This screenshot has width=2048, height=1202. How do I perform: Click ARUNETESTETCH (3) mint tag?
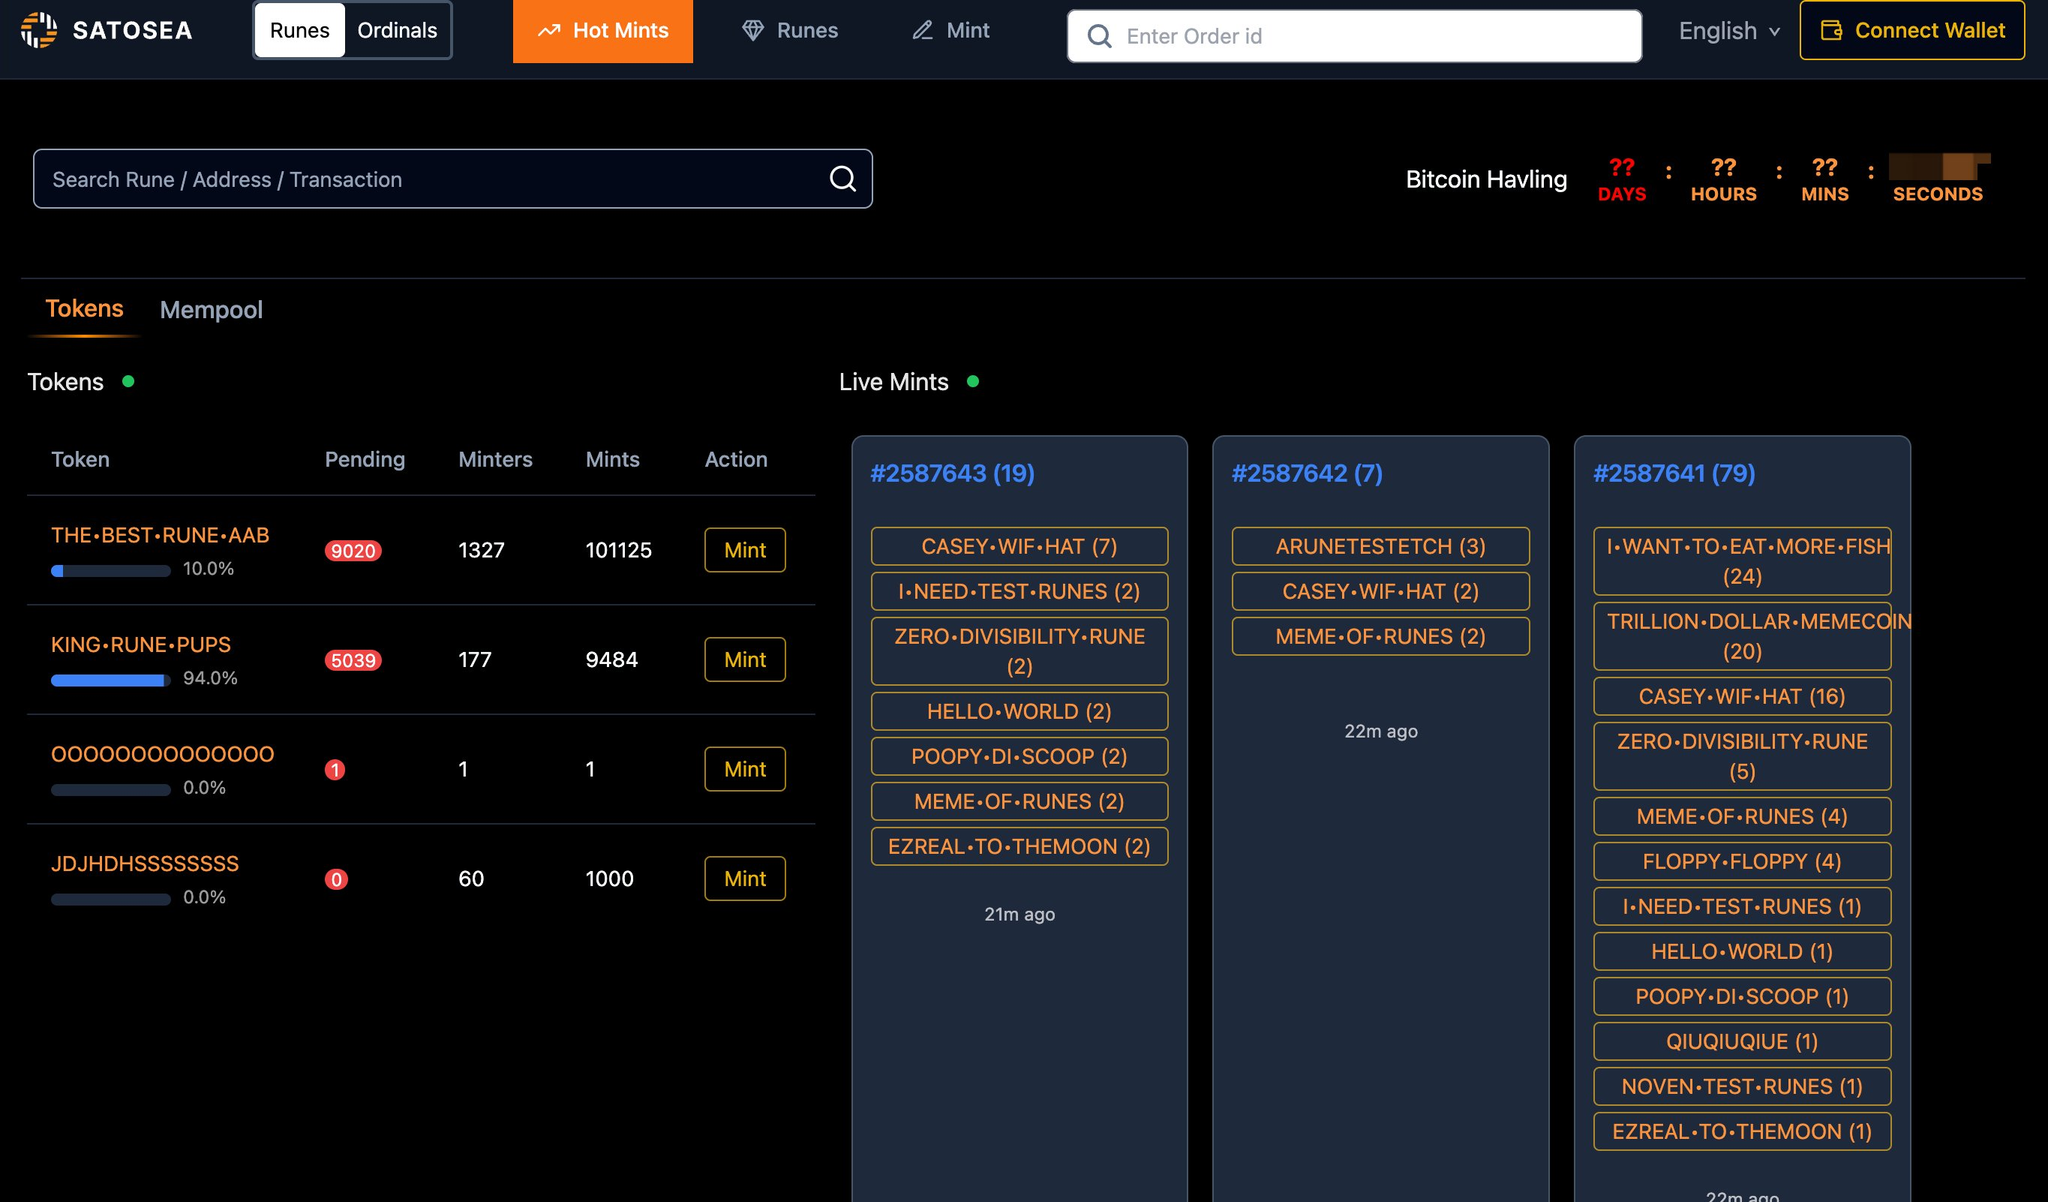(1380, 547)
